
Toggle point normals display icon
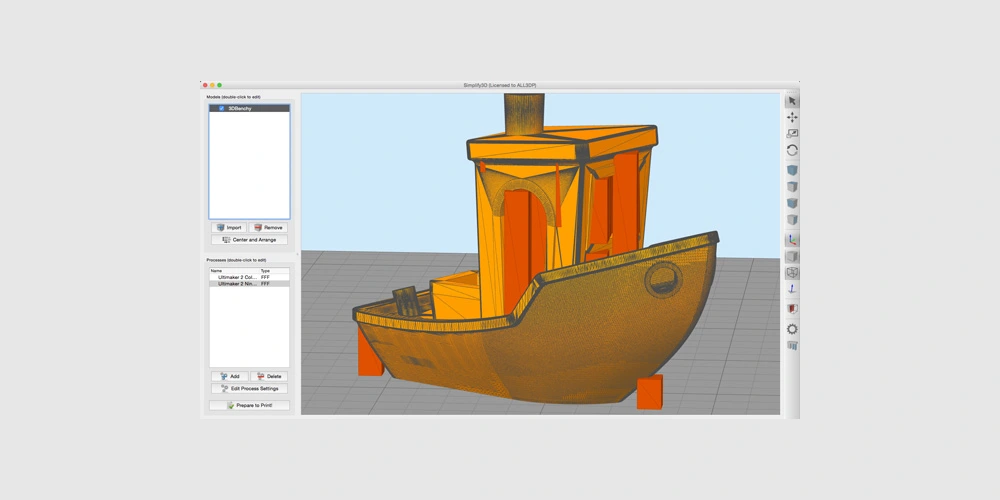pos(792,290)
